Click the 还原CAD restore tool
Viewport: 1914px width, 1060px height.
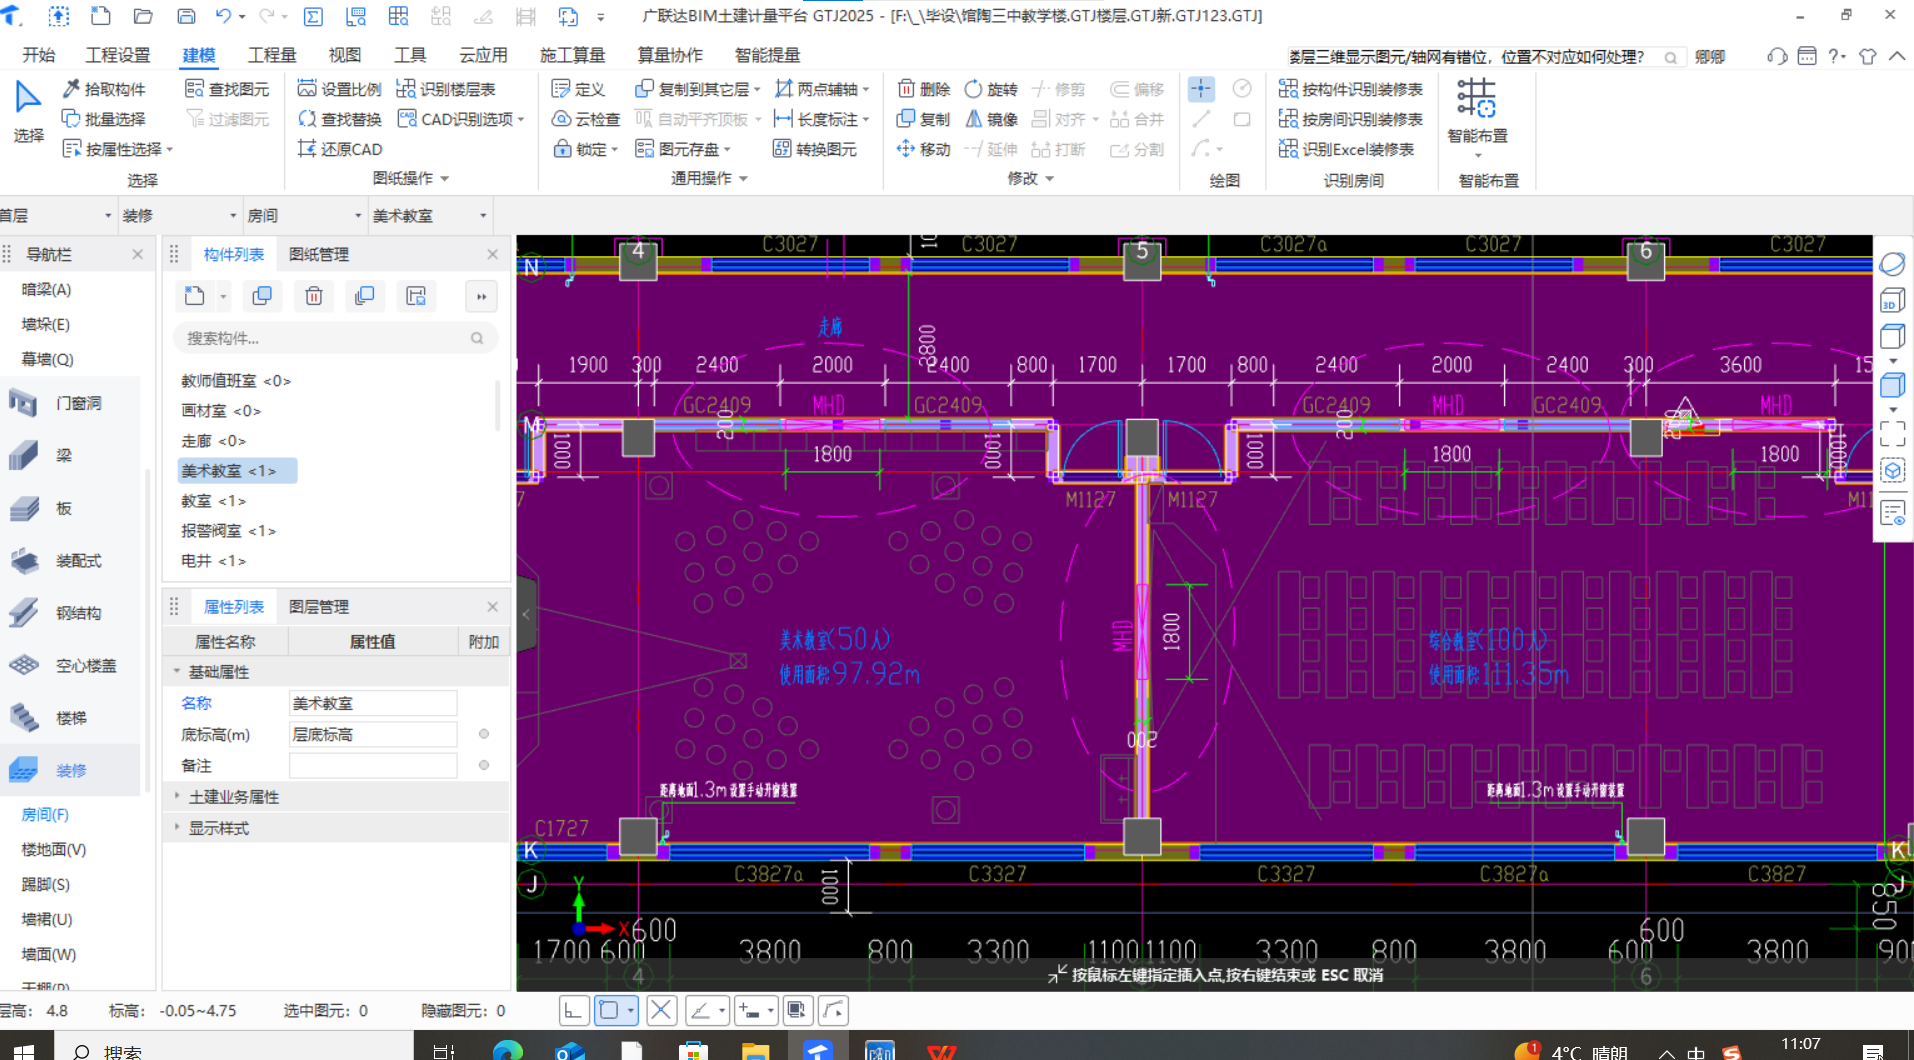pos(340,149)
